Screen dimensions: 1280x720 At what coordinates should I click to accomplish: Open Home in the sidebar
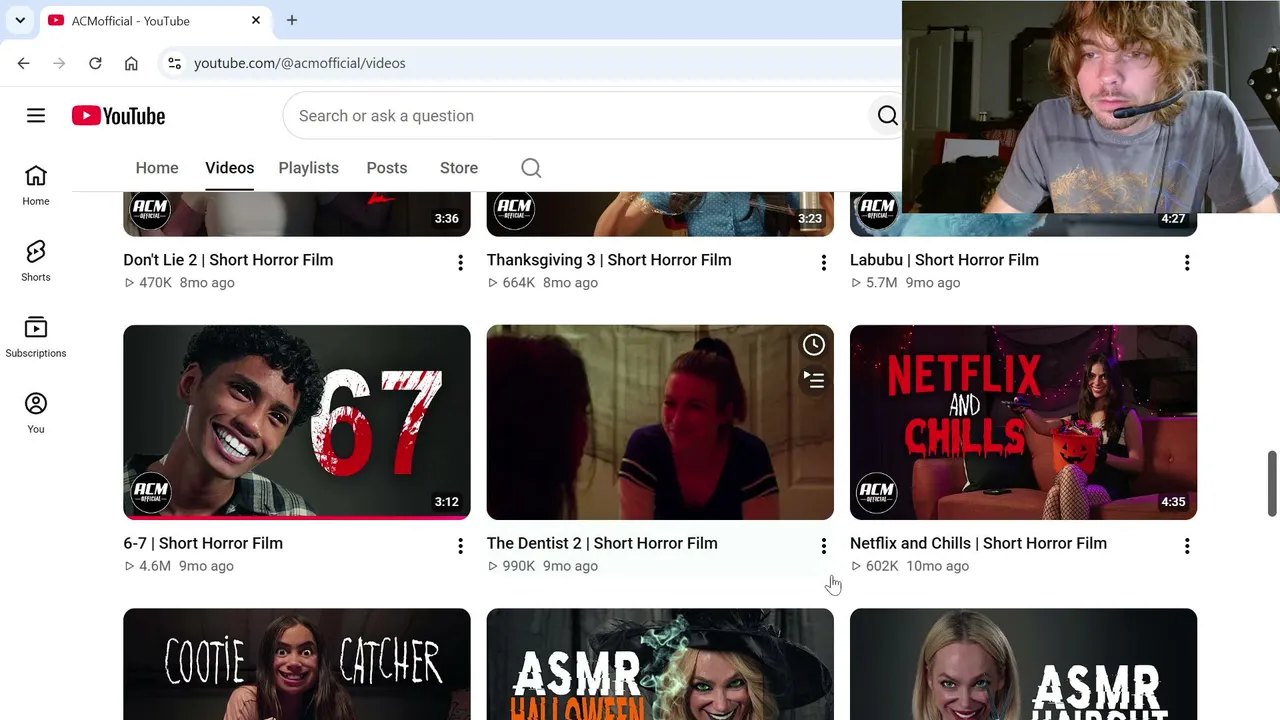click(x=36, y=186)
